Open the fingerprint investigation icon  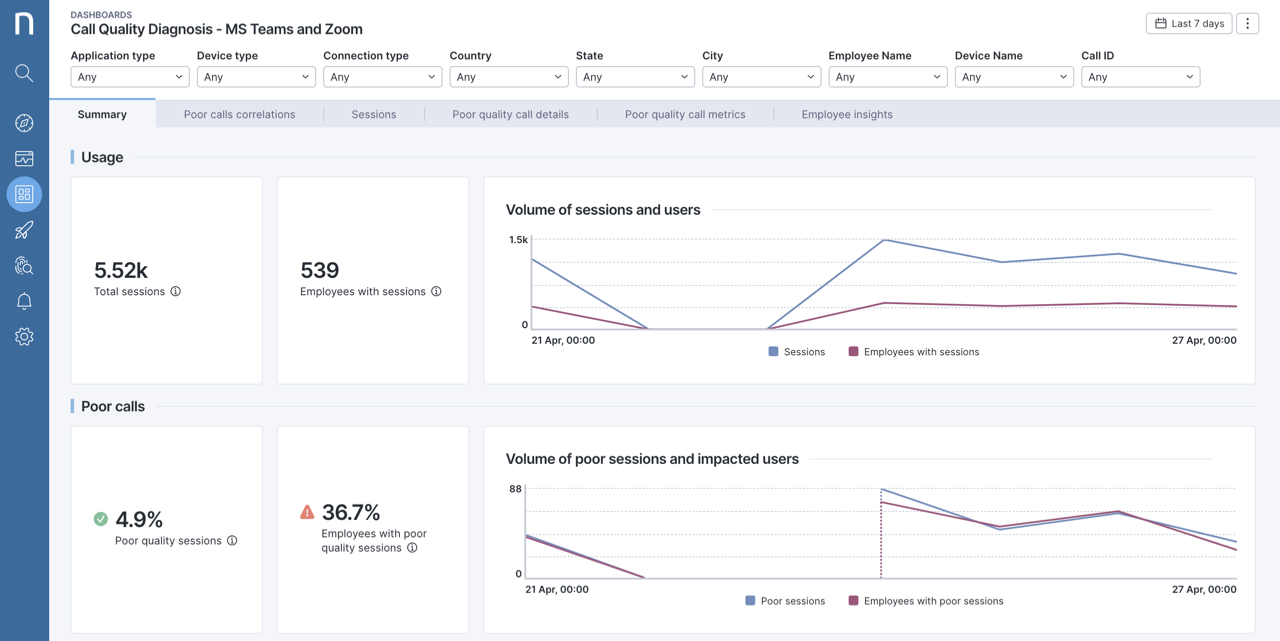click(x=24, y=265)
